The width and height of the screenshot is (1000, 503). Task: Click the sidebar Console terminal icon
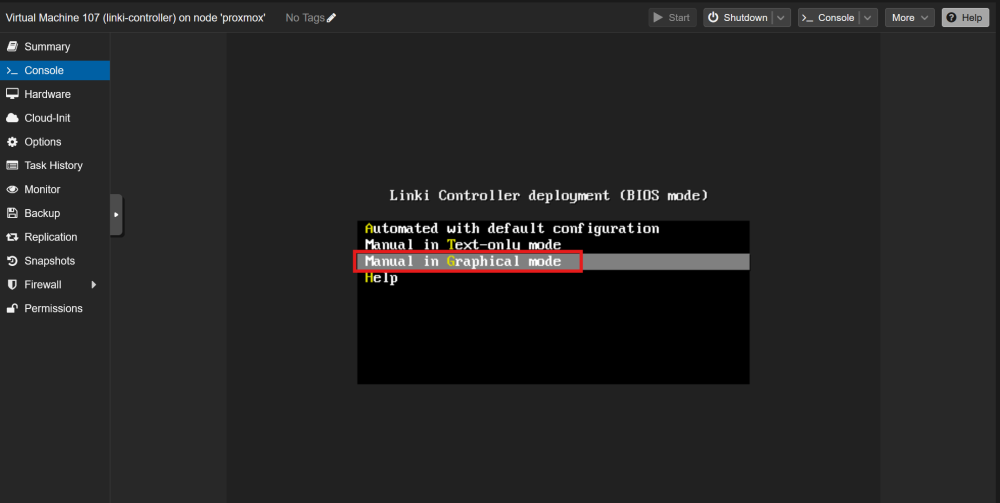coord(12,70)
